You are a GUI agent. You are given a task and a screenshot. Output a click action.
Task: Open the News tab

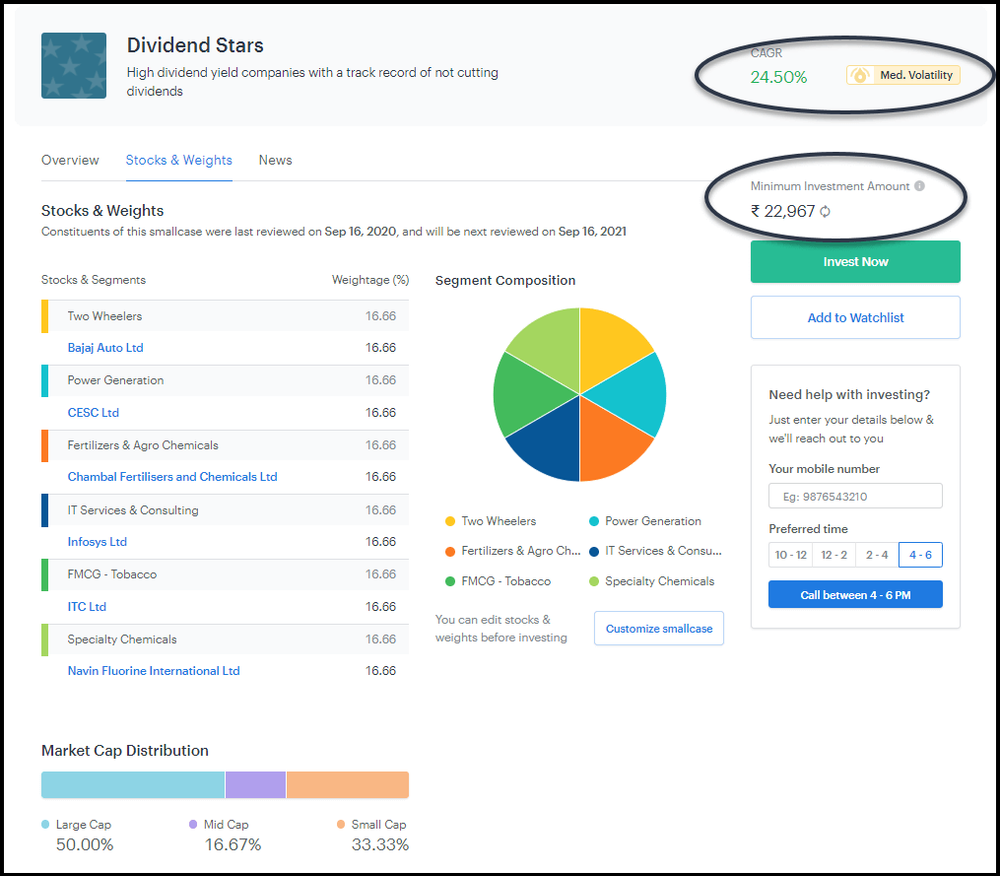click(x=275, y=160)
